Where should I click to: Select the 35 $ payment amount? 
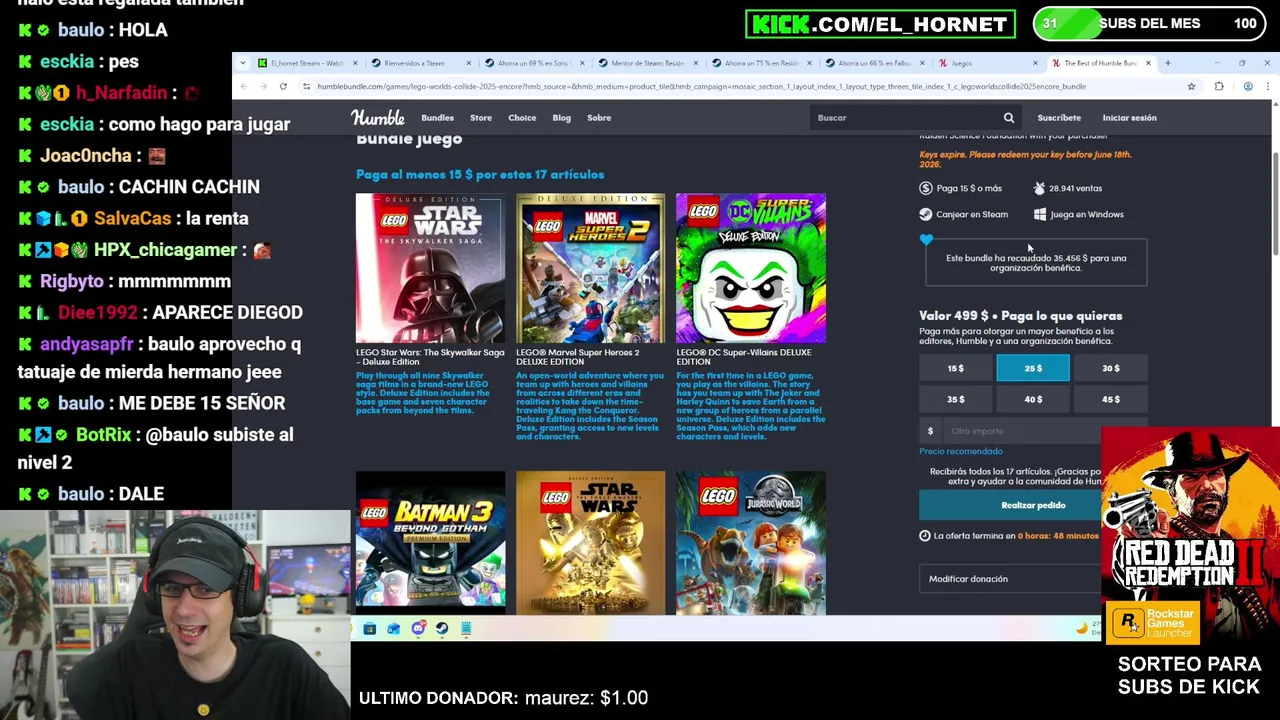[956, 399]
